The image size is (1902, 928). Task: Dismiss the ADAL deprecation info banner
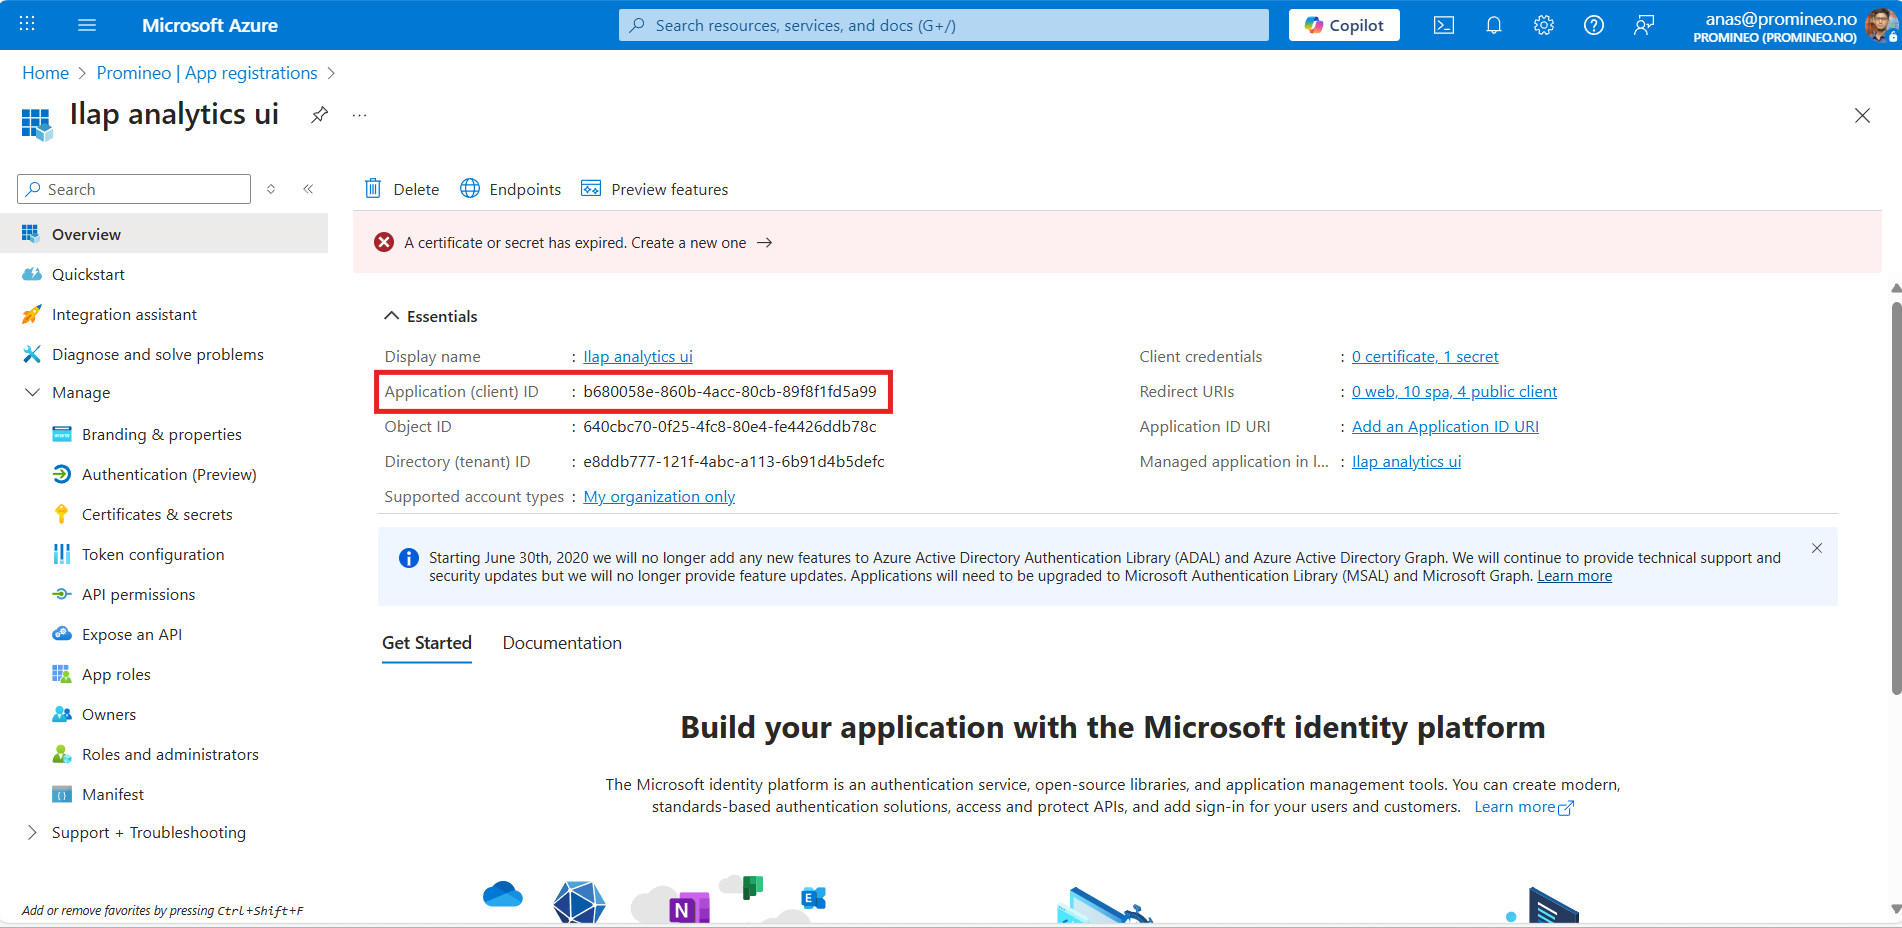[x=1817, y=548]
